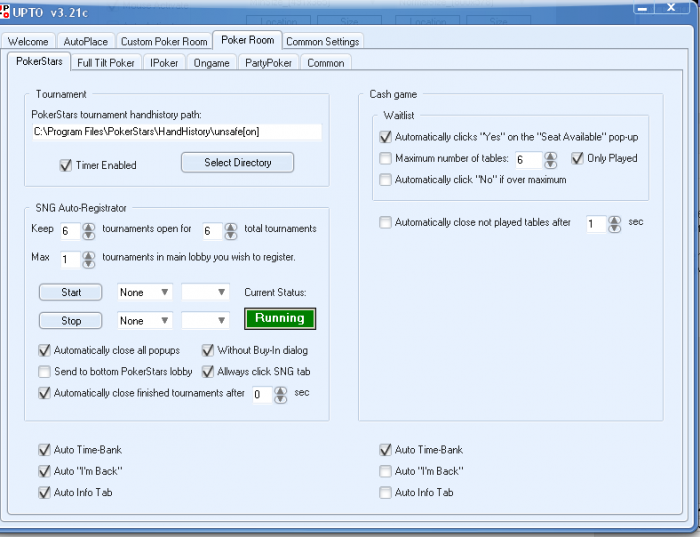This screenshot has width=700, height=537.
Task: Select the Poker Room tab
Action: (x=247, y=40)
